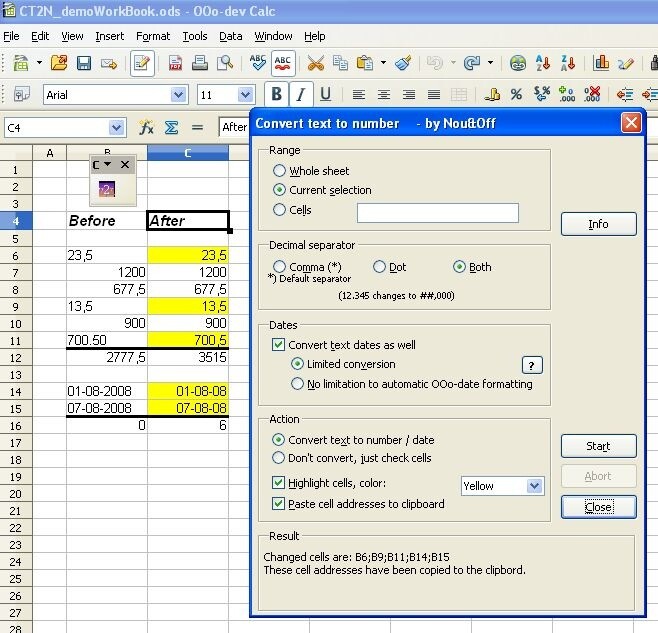Click the Sum sigma icon
658x633 pixels.
(171, 127)
